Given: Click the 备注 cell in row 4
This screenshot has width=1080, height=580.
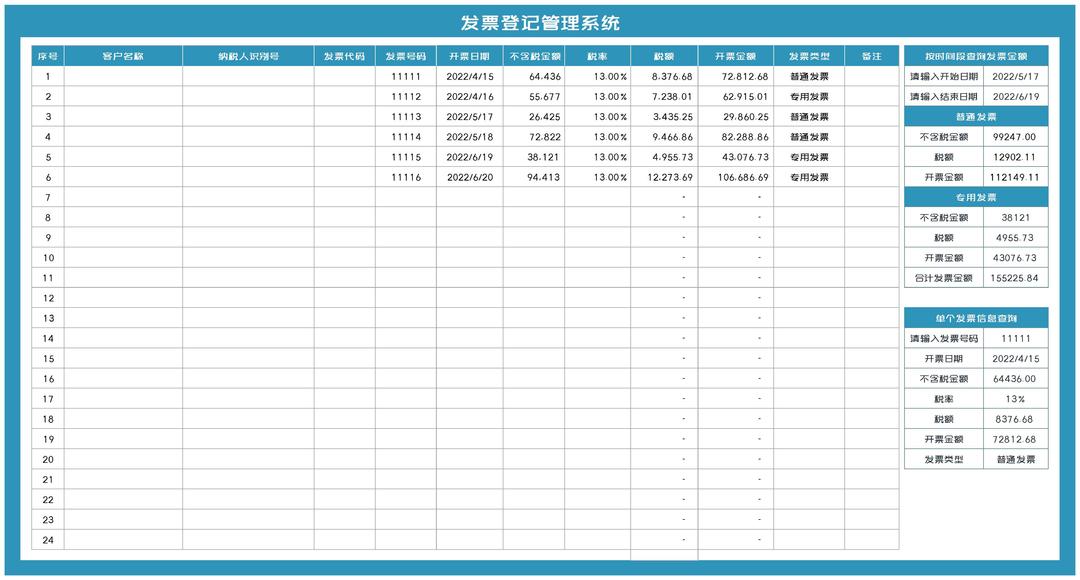Looking at the screenshot, I should coord(871,136).
